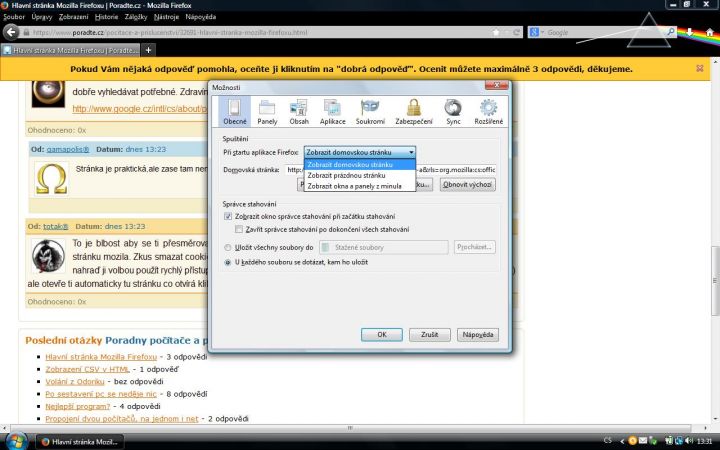Choose Zobrazit okna a panely z minula

pyautogui.click(x=360, y=186)
